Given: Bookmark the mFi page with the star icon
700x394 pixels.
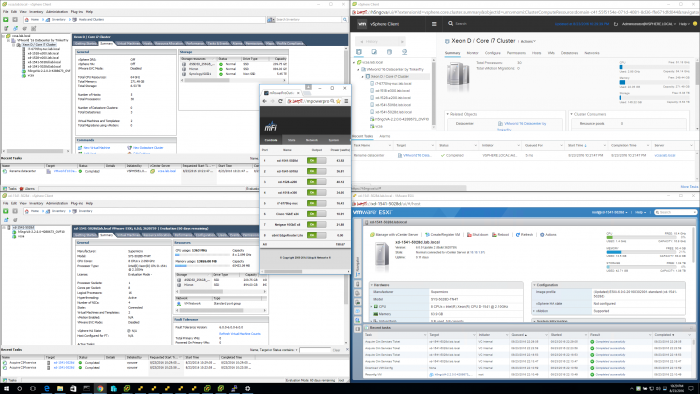Looking at the screenshot, I should 338,101.
